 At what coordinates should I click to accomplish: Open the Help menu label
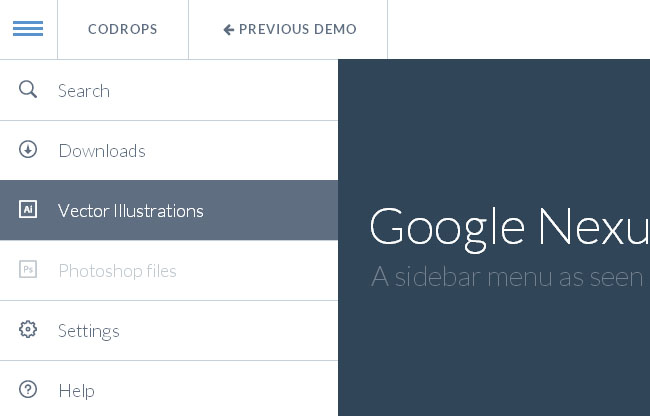click(x=77, y=391)
